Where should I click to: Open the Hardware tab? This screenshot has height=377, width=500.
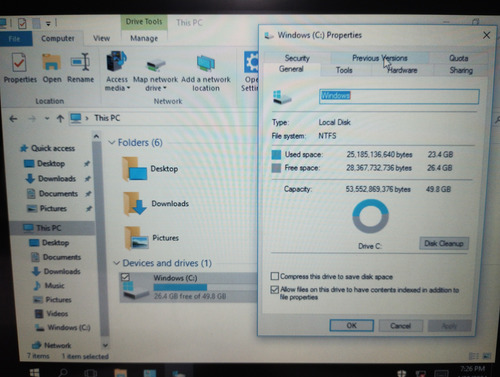[402, 70]
